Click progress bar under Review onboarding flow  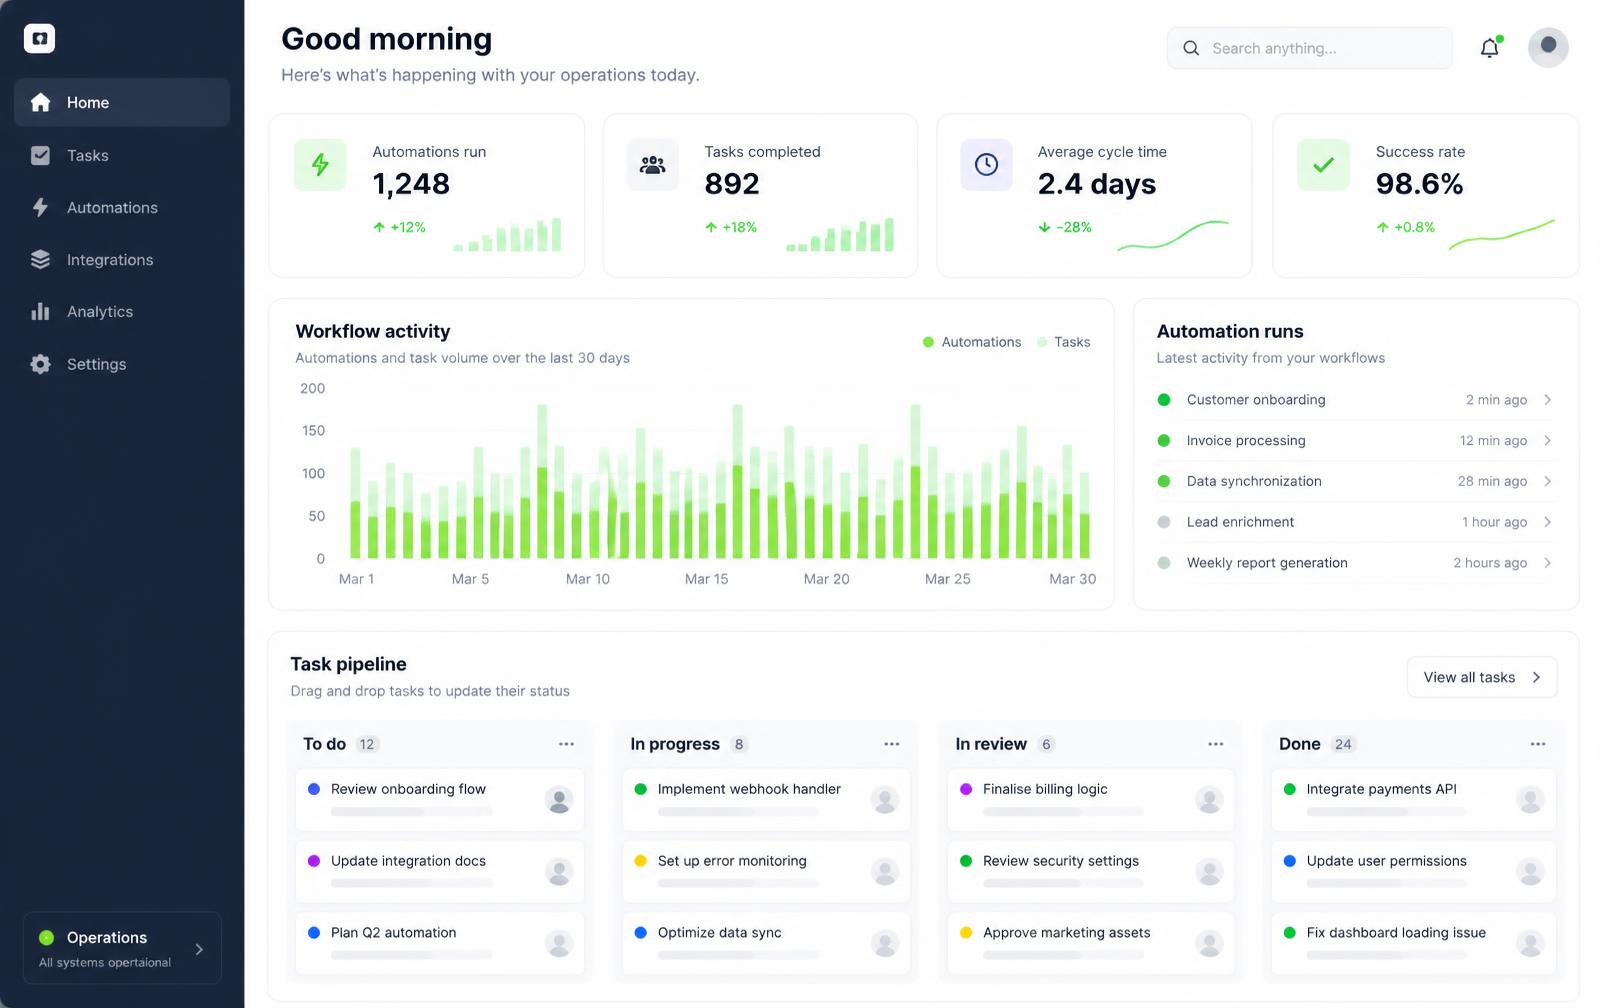(x=412, y=812)
